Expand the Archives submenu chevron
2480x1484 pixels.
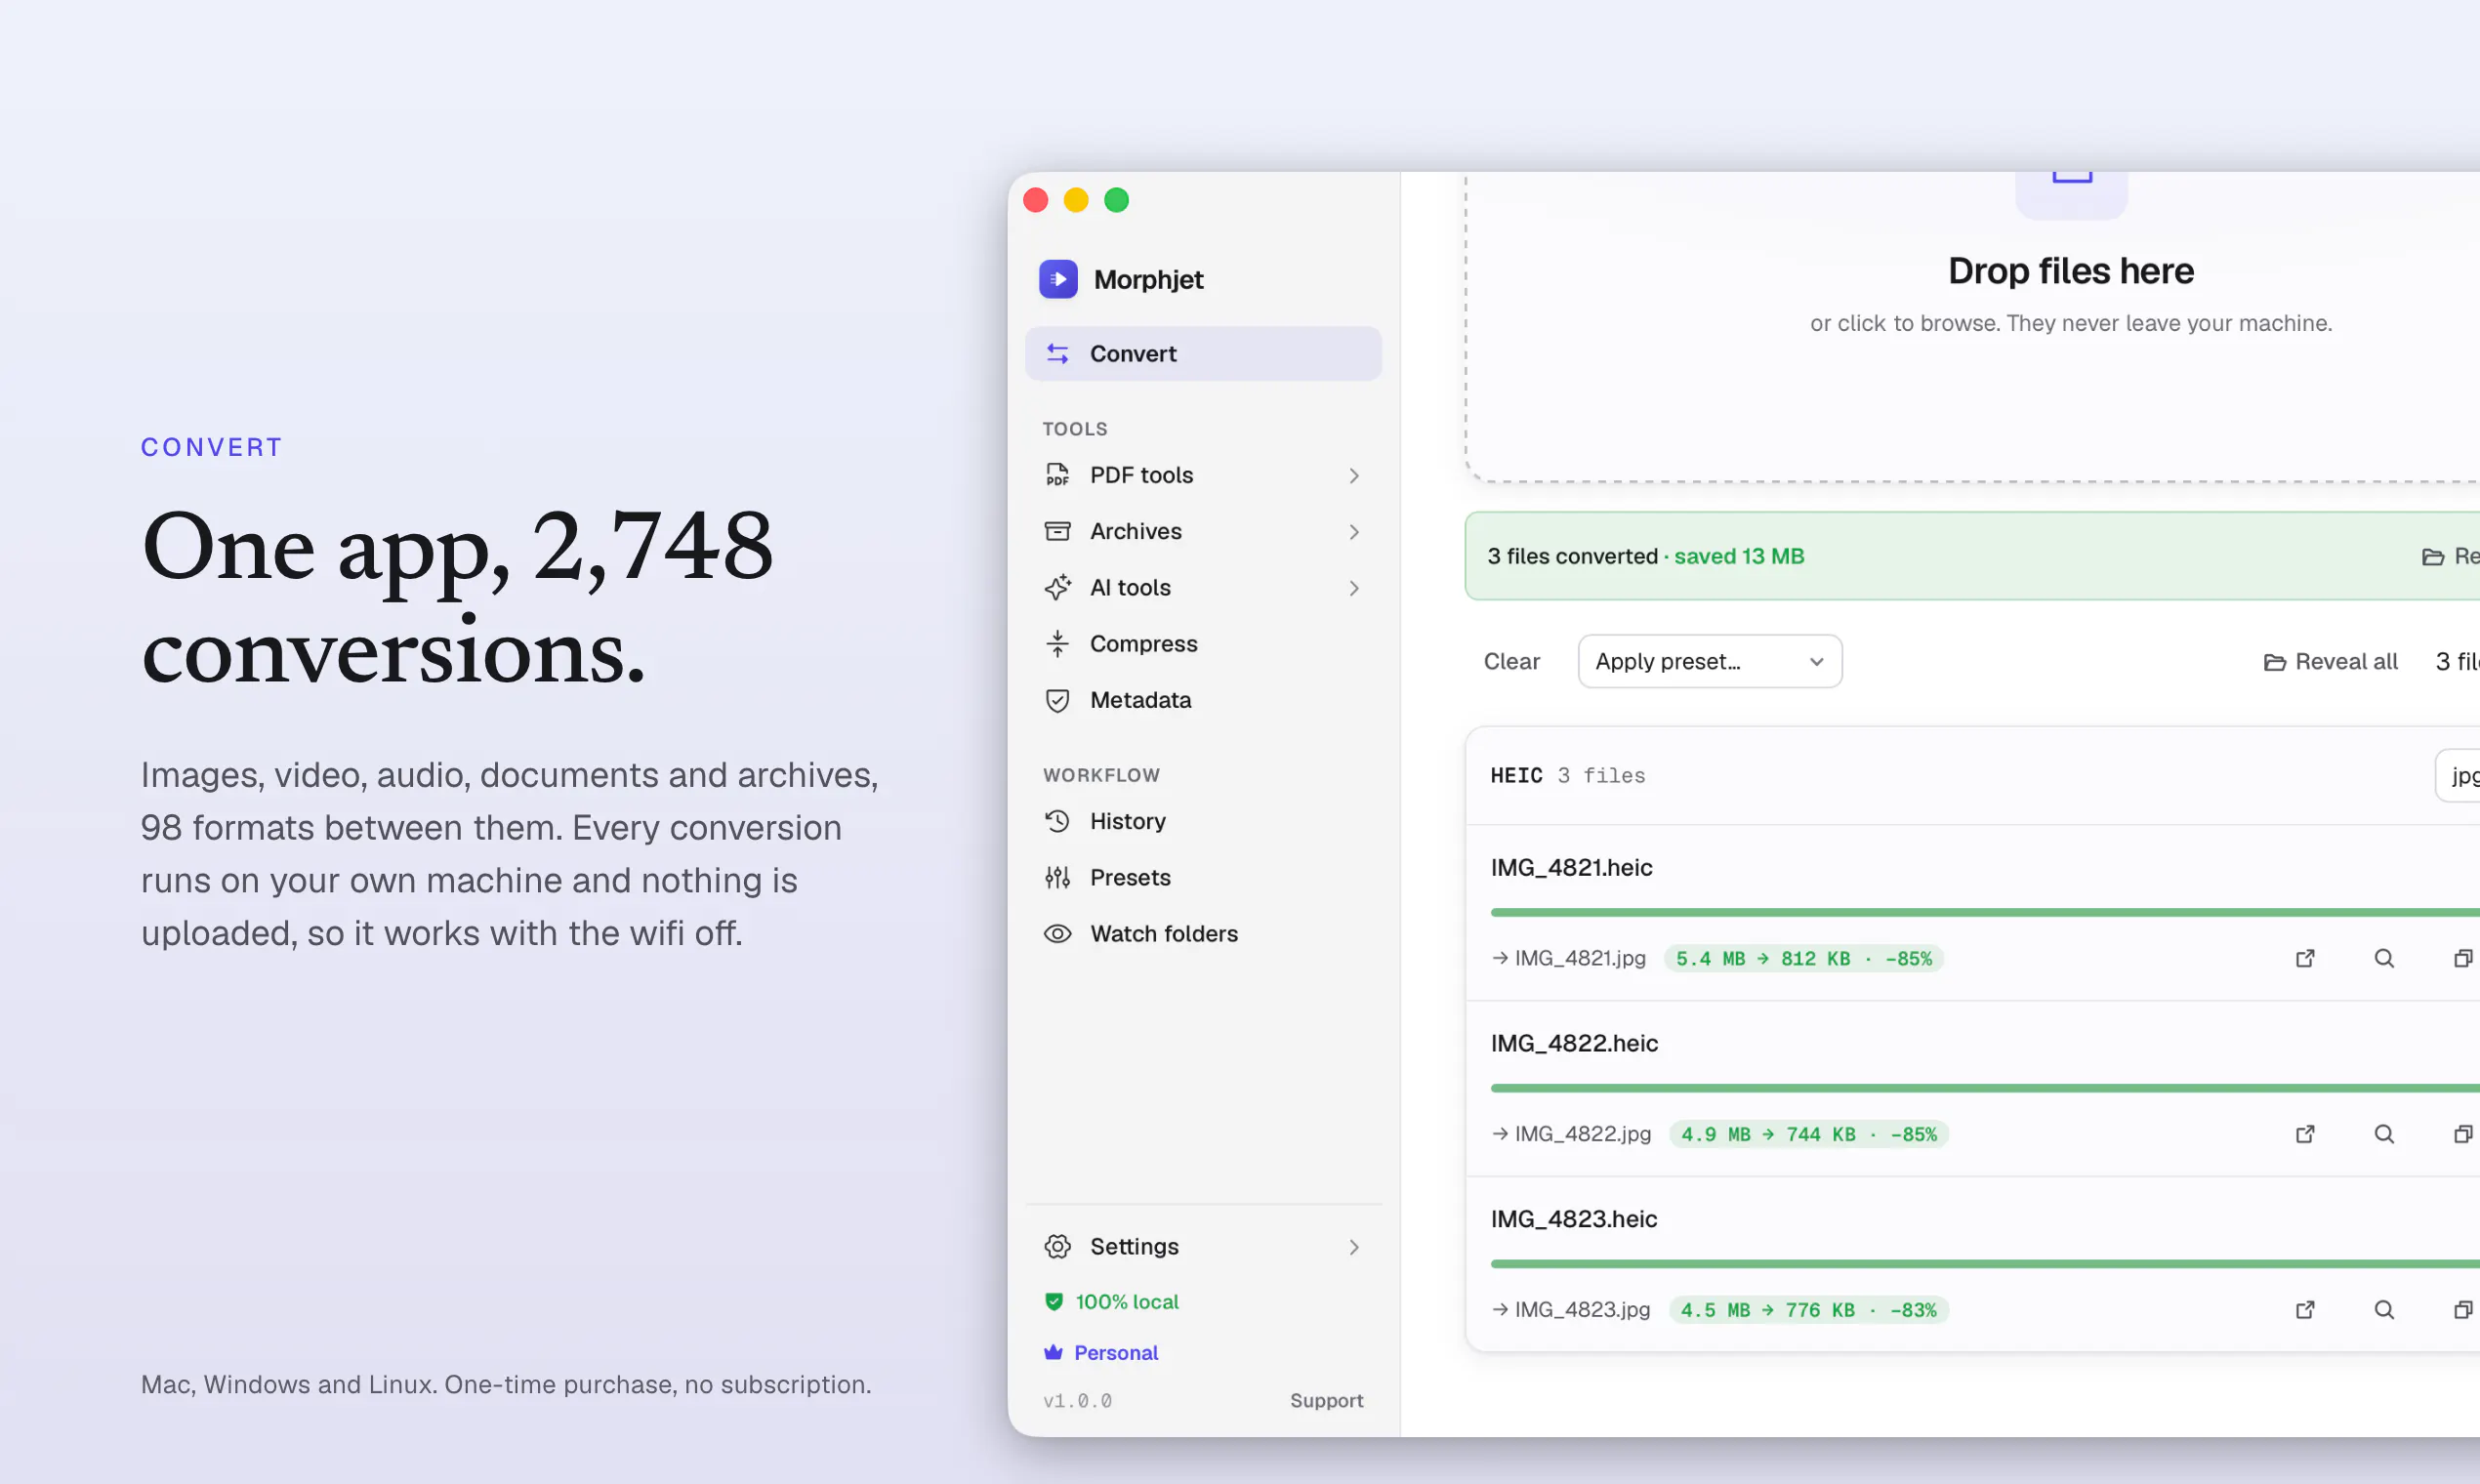(x=1354, y=531)
